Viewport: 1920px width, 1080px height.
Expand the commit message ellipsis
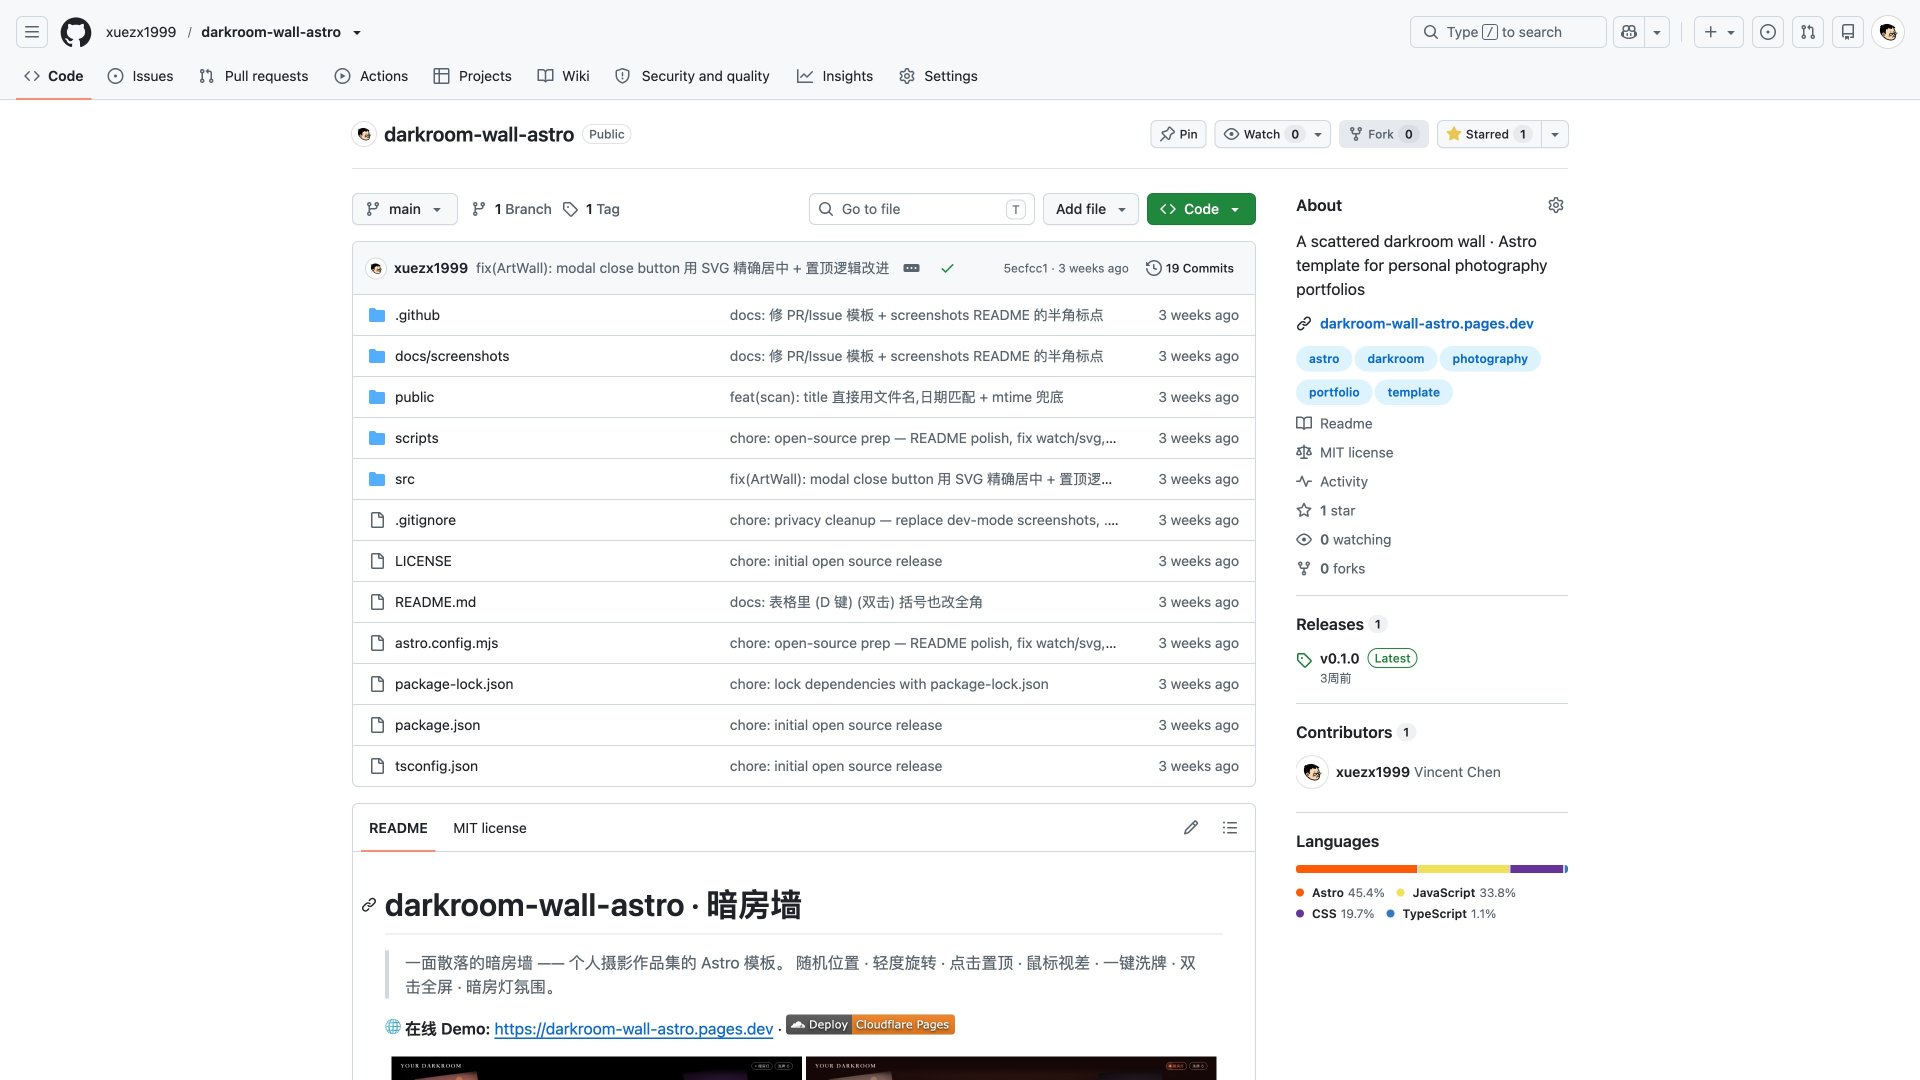coord(912,268)
